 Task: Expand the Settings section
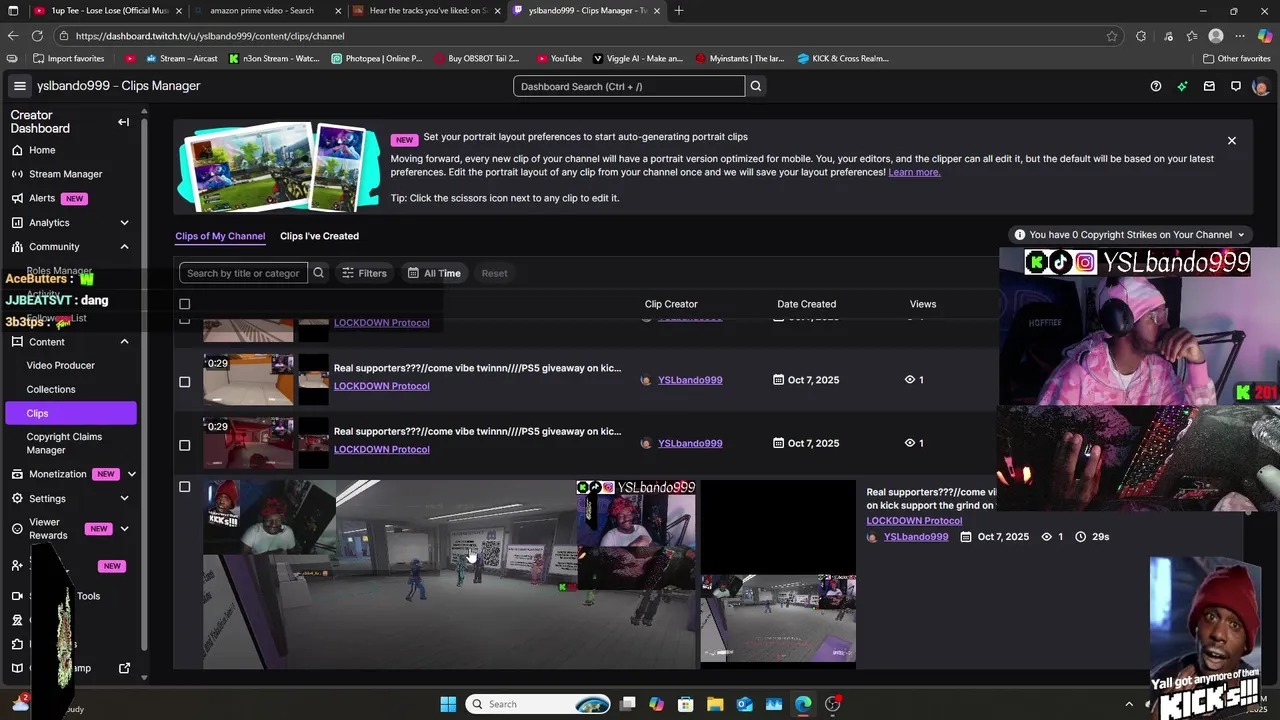(124, 498)
